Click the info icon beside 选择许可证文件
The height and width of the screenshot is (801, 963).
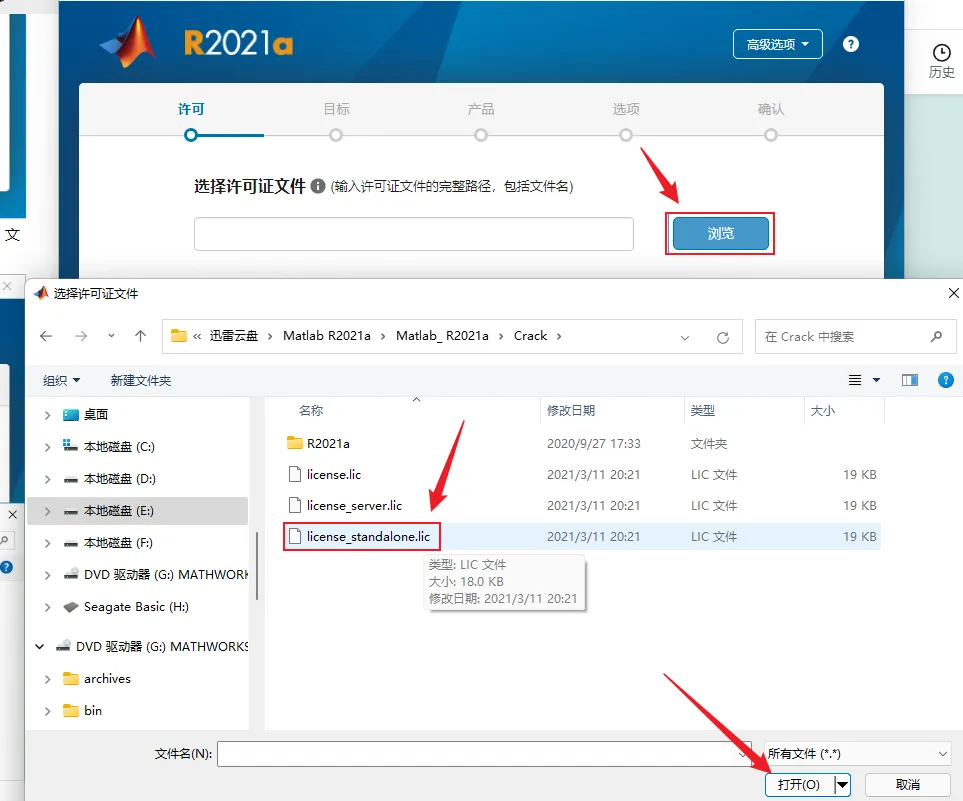tap(318, 186)
